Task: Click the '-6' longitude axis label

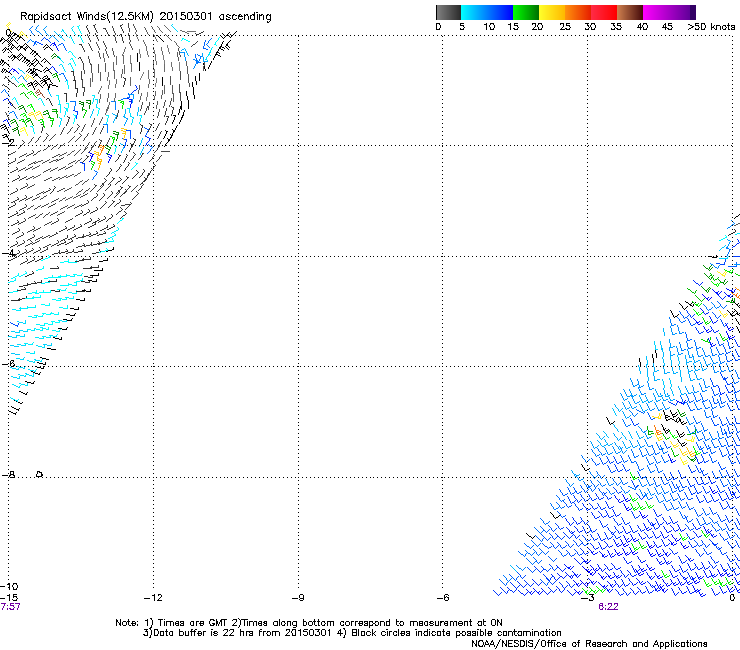Action: click(442, 598)
